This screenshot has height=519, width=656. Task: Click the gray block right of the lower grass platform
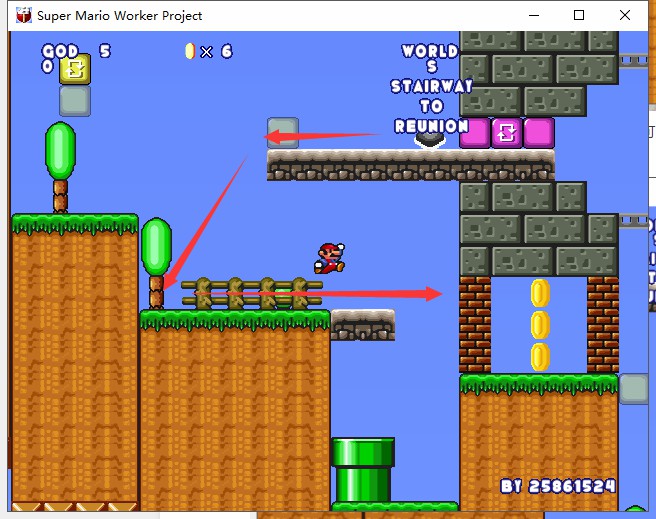[634, 389]
